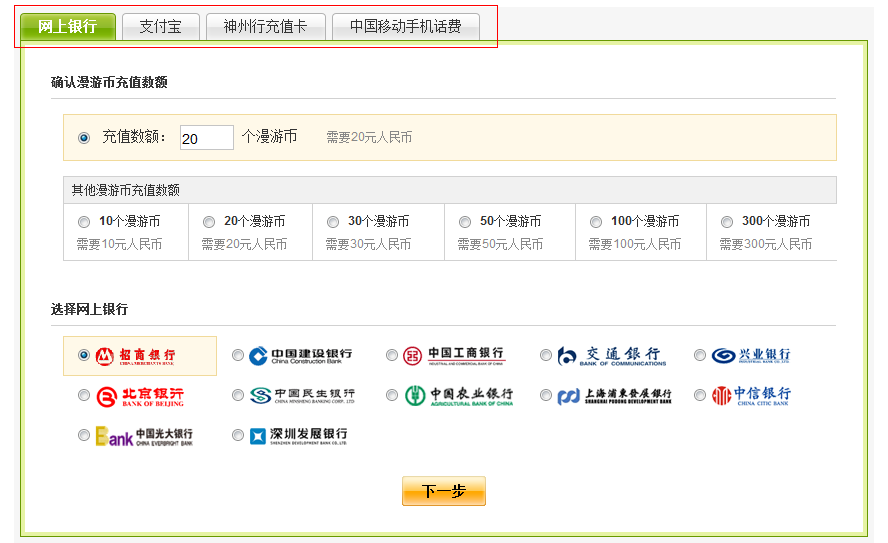Click the 中国农业银行 bank logo
888x543 pixels.
coord(459,396)
